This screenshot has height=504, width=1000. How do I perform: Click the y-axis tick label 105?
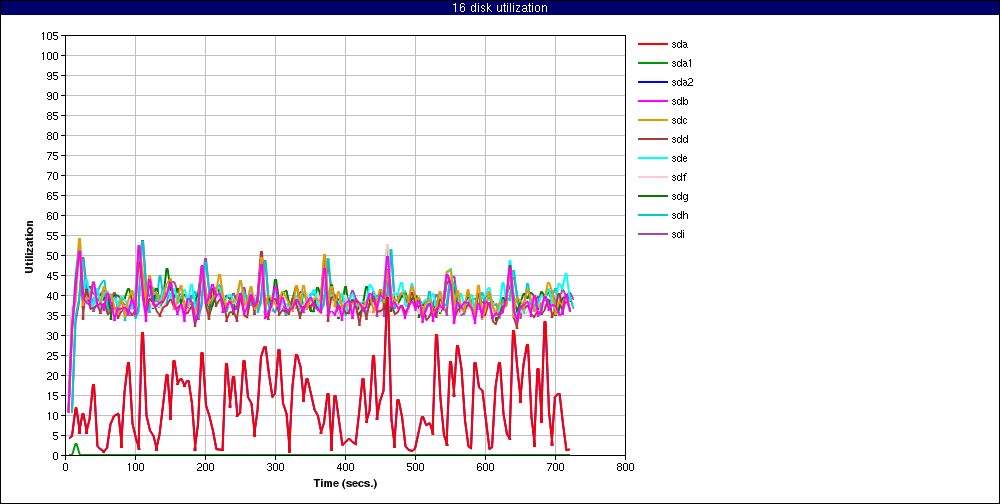(x=52, y=36)
